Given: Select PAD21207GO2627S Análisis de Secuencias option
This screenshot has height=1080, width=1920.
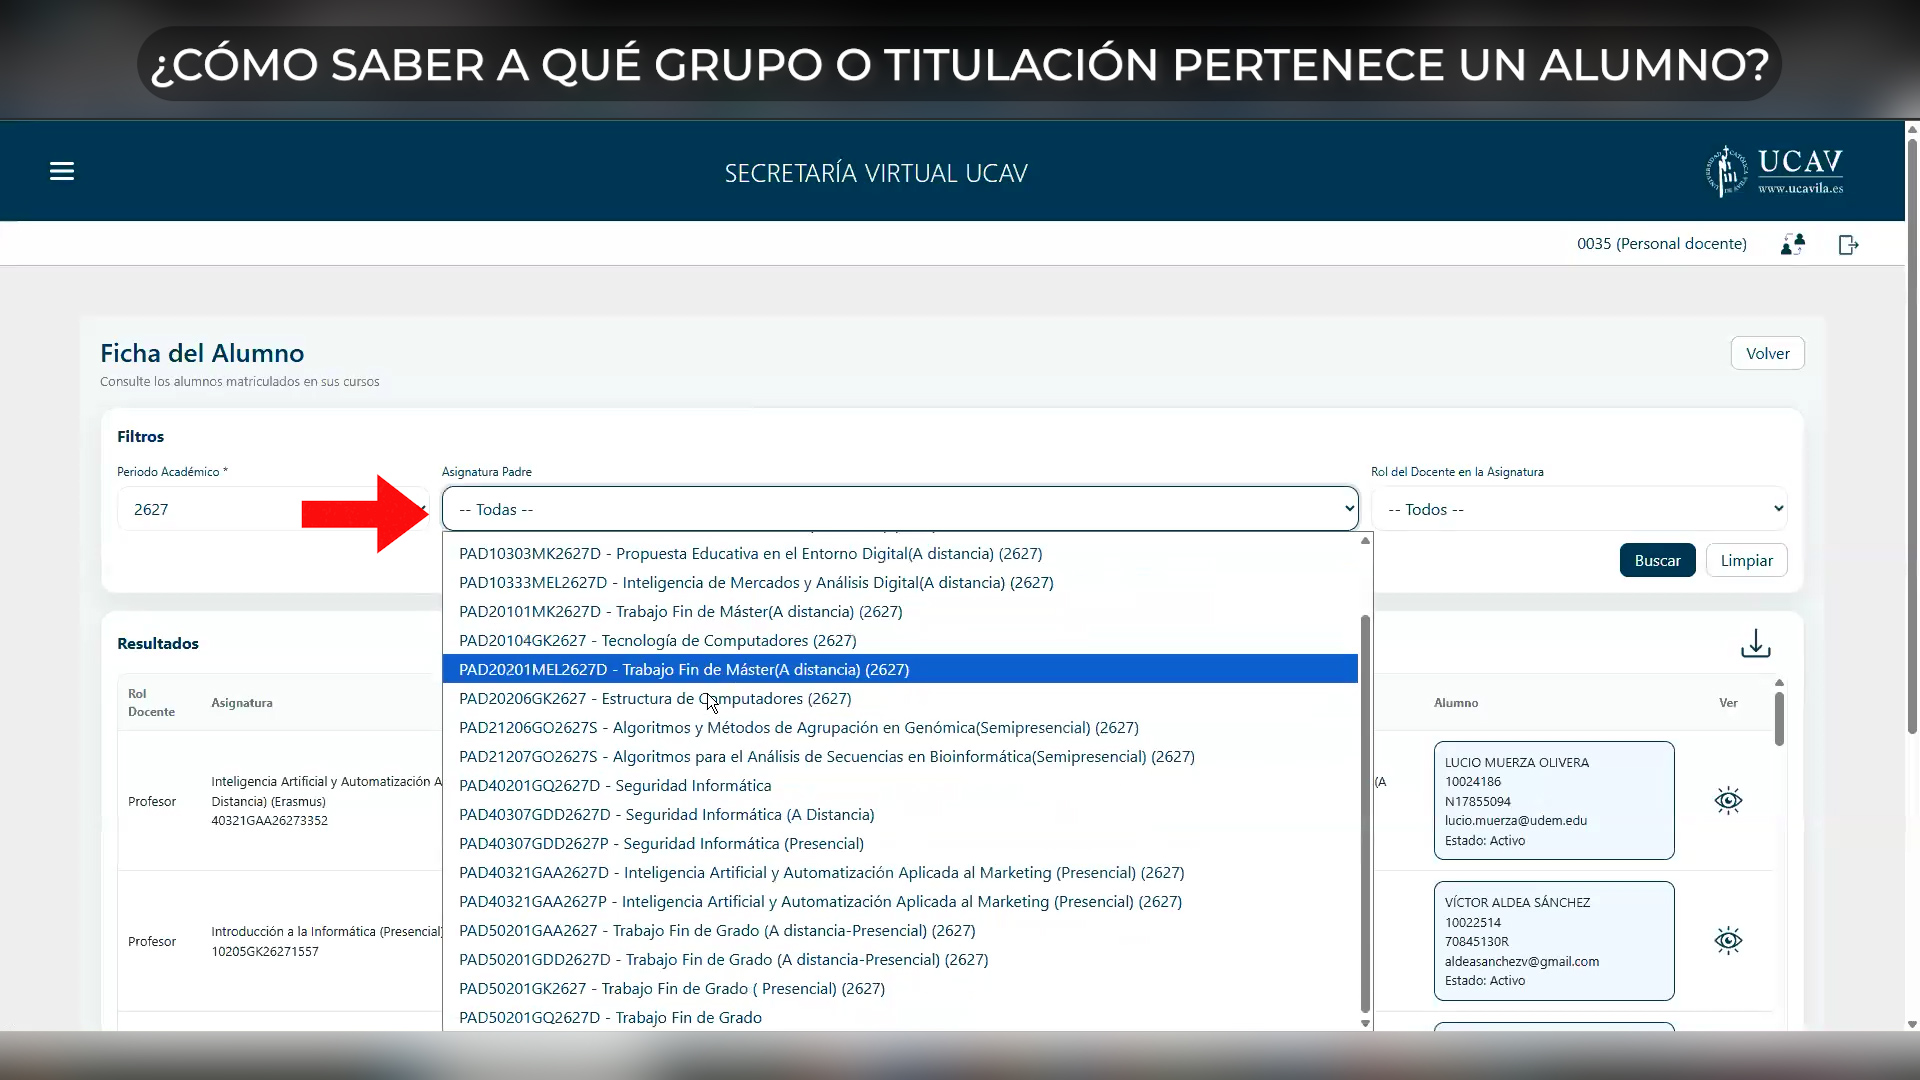Looking at the screenshot, I should [x=900, y=756].
